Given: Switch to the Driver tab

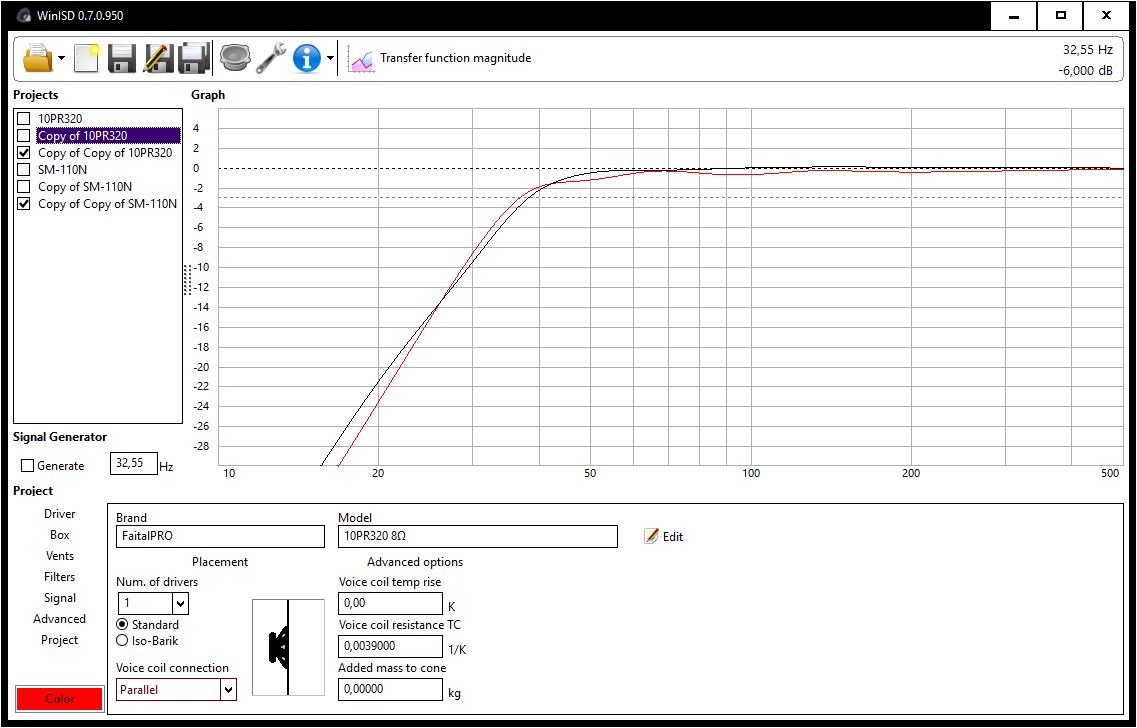Looking at the screenshot, I should (59, 513).
